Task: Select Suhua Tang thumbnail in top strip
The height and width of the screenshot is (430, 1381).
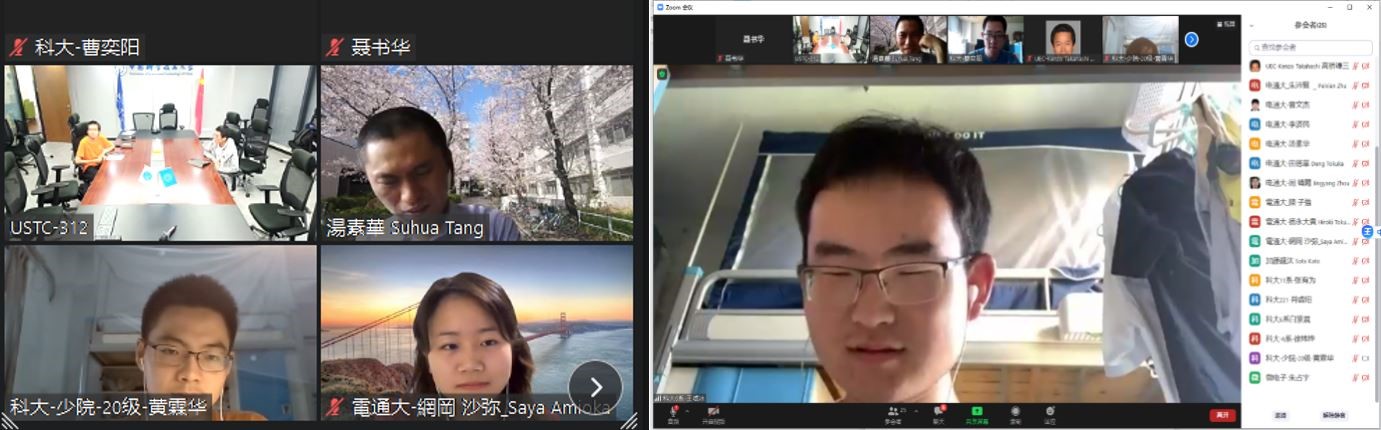Action: (x=908, y=40)
